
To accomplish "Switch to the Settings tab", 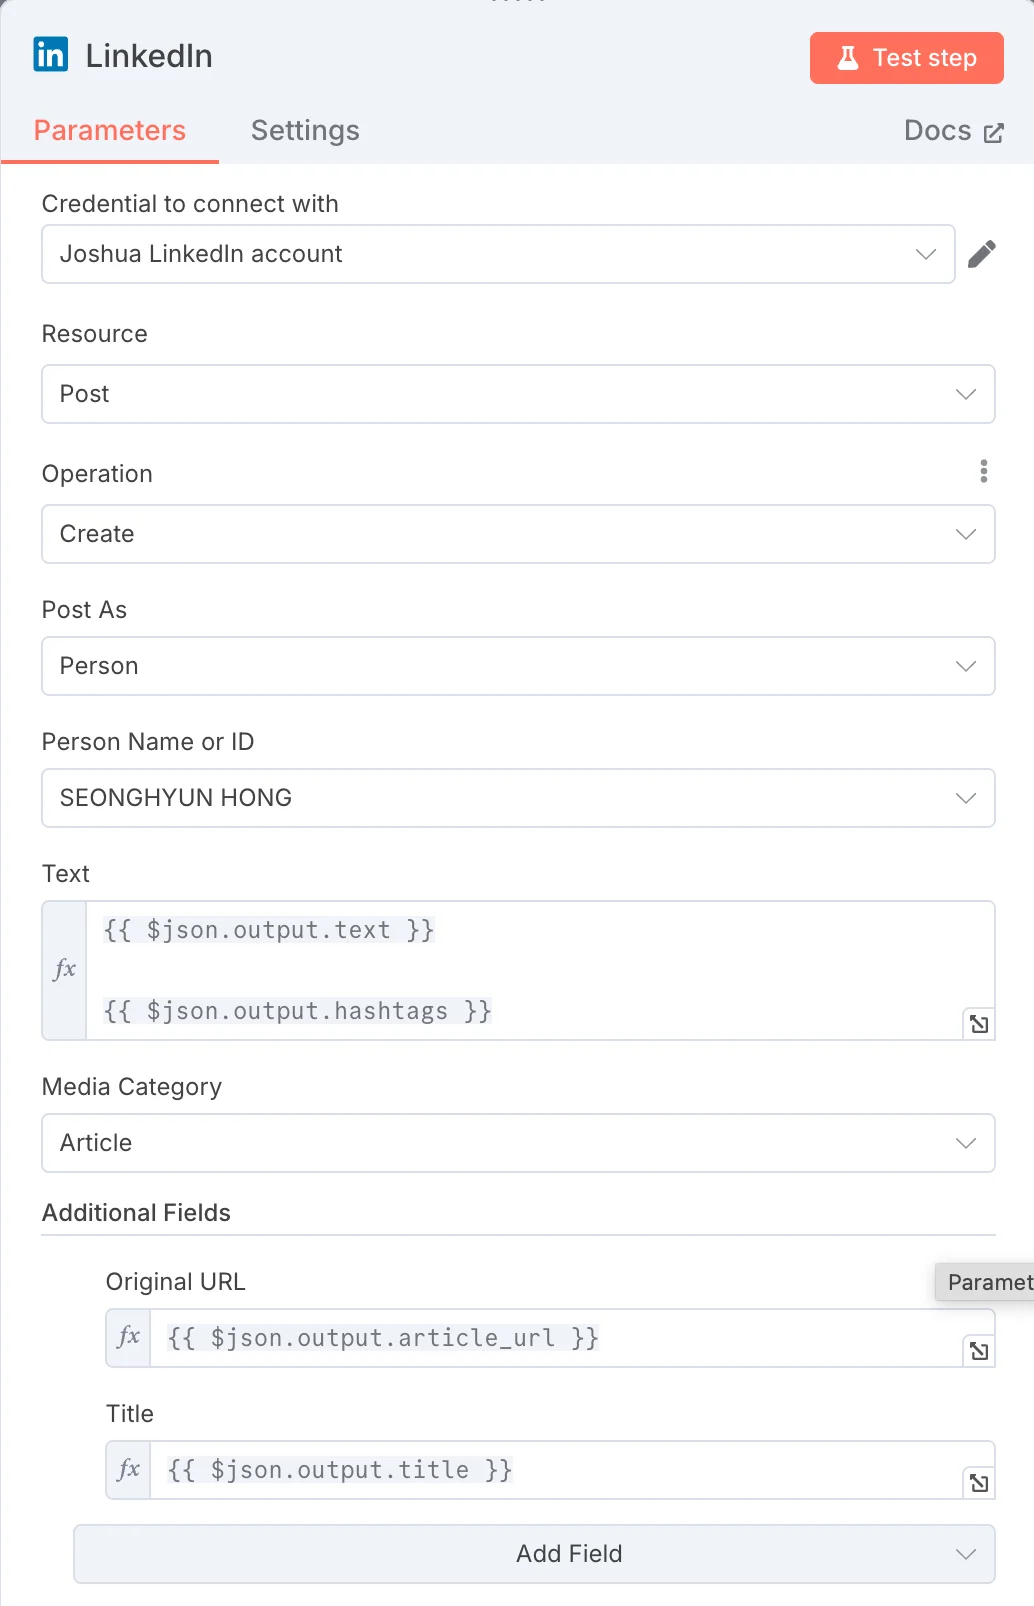I will 305,130.
